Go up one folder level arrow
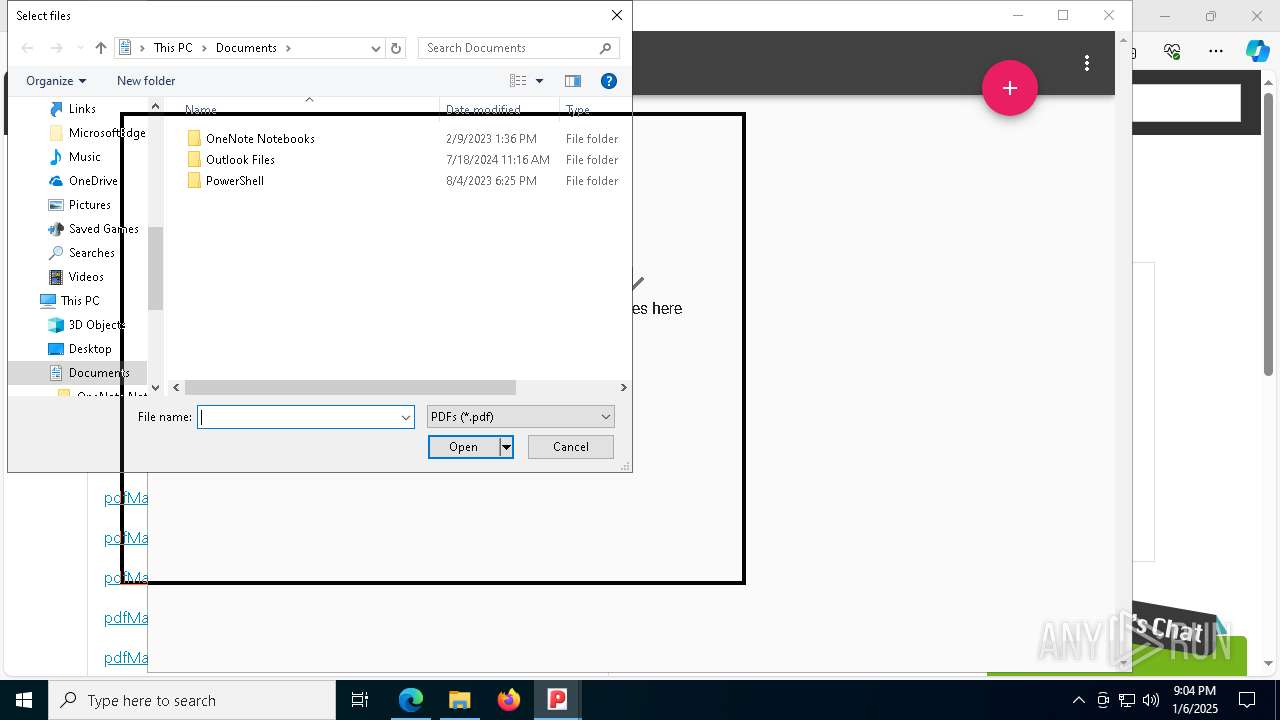 click(x=101, y=48)
